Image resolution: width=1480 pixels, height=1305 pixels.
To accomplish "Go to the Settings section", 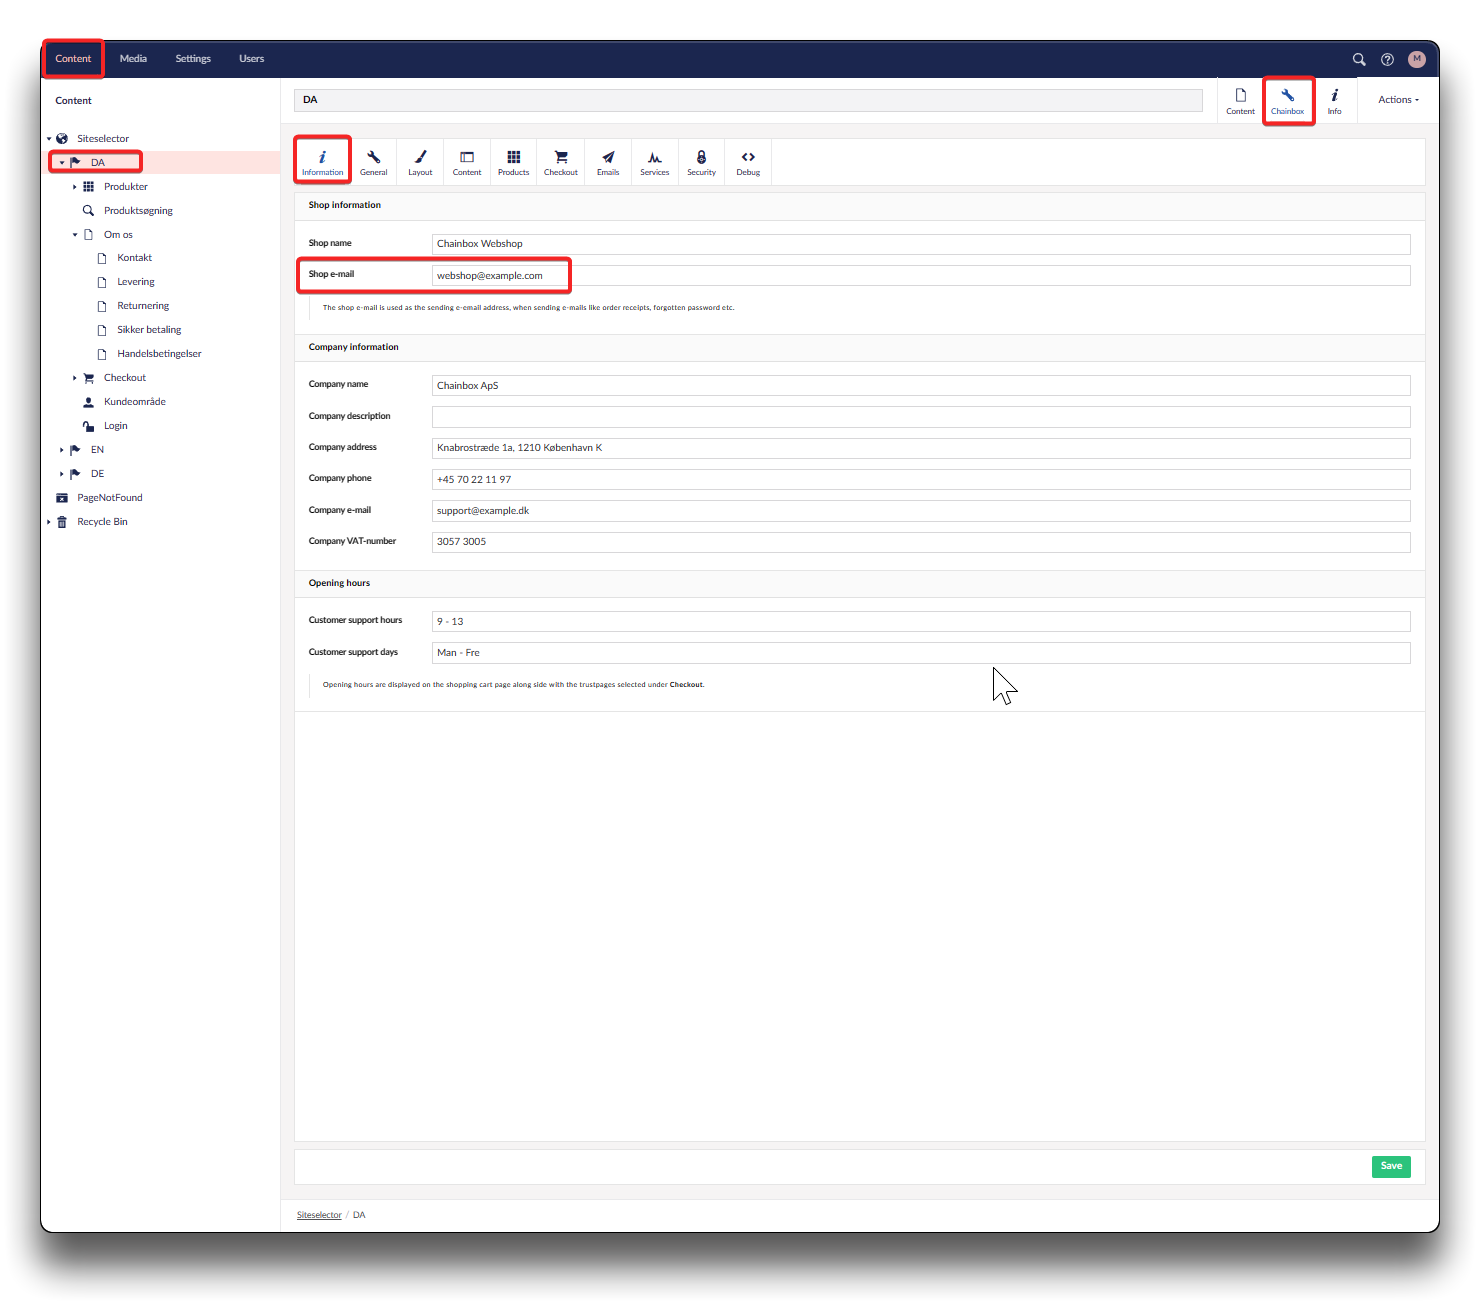I will (x=193, y=59).
